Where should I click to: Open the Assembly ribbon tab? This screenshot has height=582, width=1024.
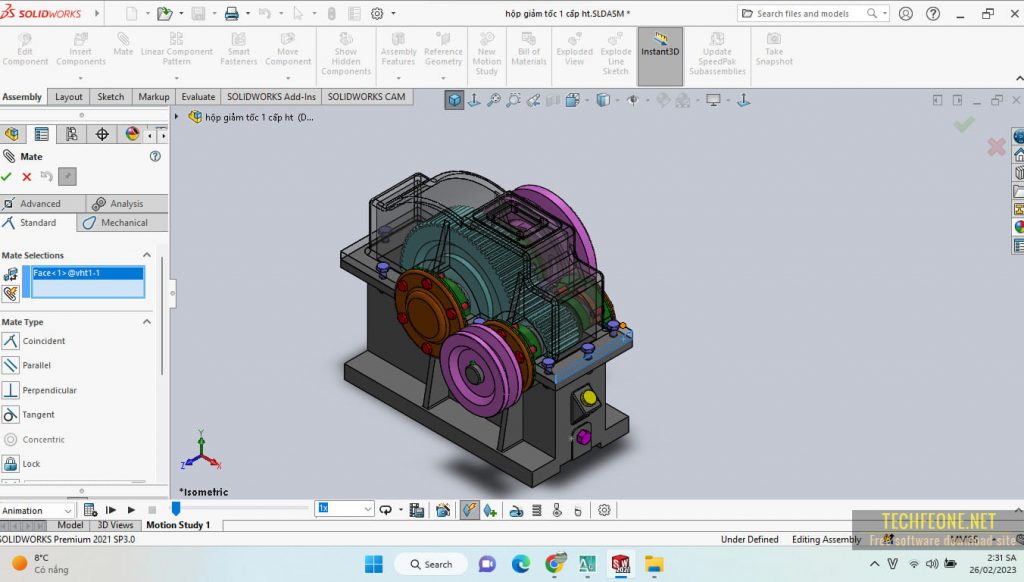22,97
